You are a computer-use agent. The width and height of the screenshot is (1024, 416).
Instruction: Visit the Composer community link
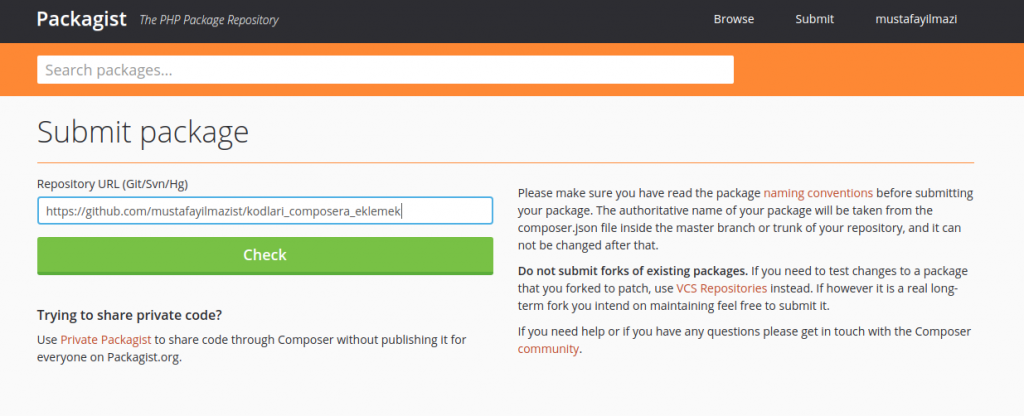click(548, 349)
